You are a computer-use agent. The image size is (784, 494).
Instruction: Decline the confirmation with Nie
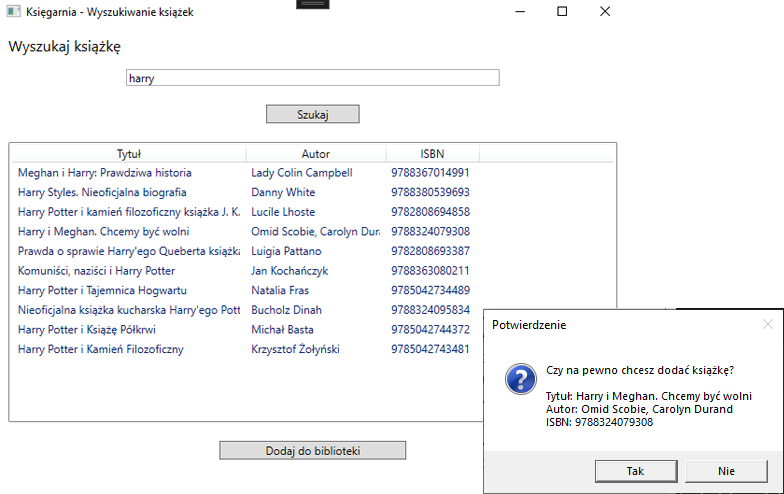click(x=726, y=471)
